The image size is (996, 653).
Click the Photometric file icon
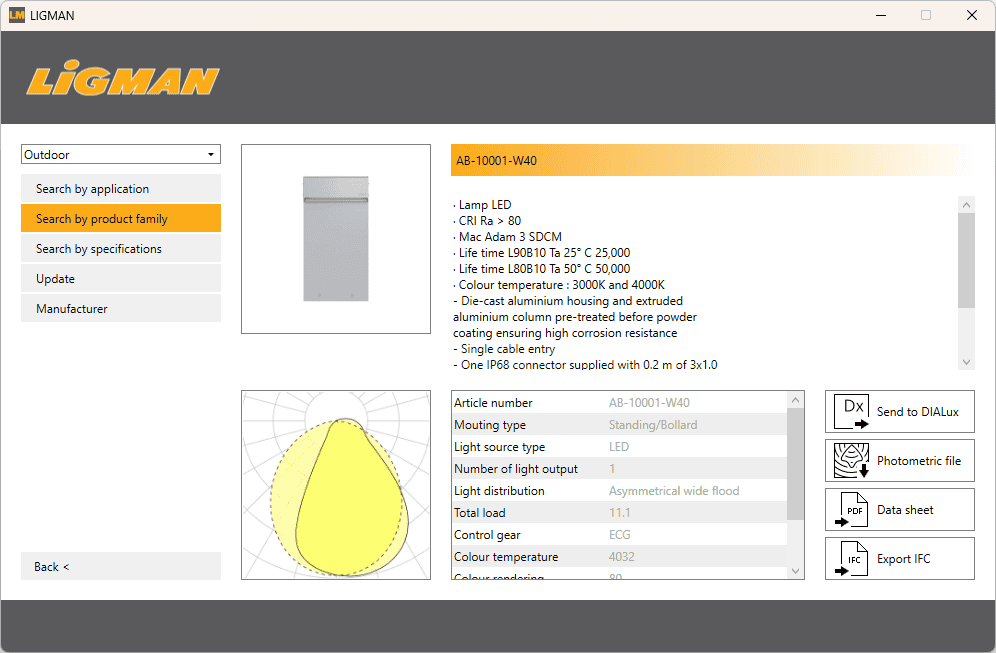click(x=852, y=461)
